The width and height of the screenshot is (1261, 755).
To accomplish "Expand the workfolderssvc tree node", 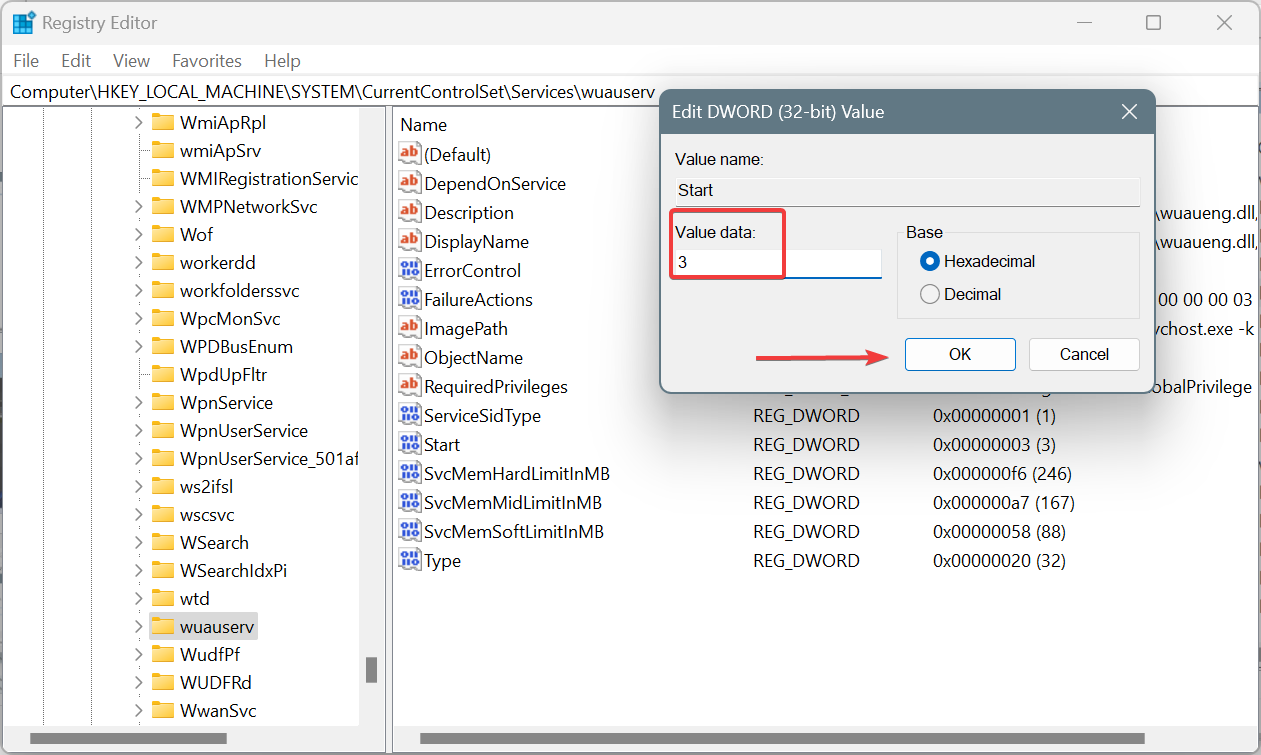I will [x=138, y=291].
